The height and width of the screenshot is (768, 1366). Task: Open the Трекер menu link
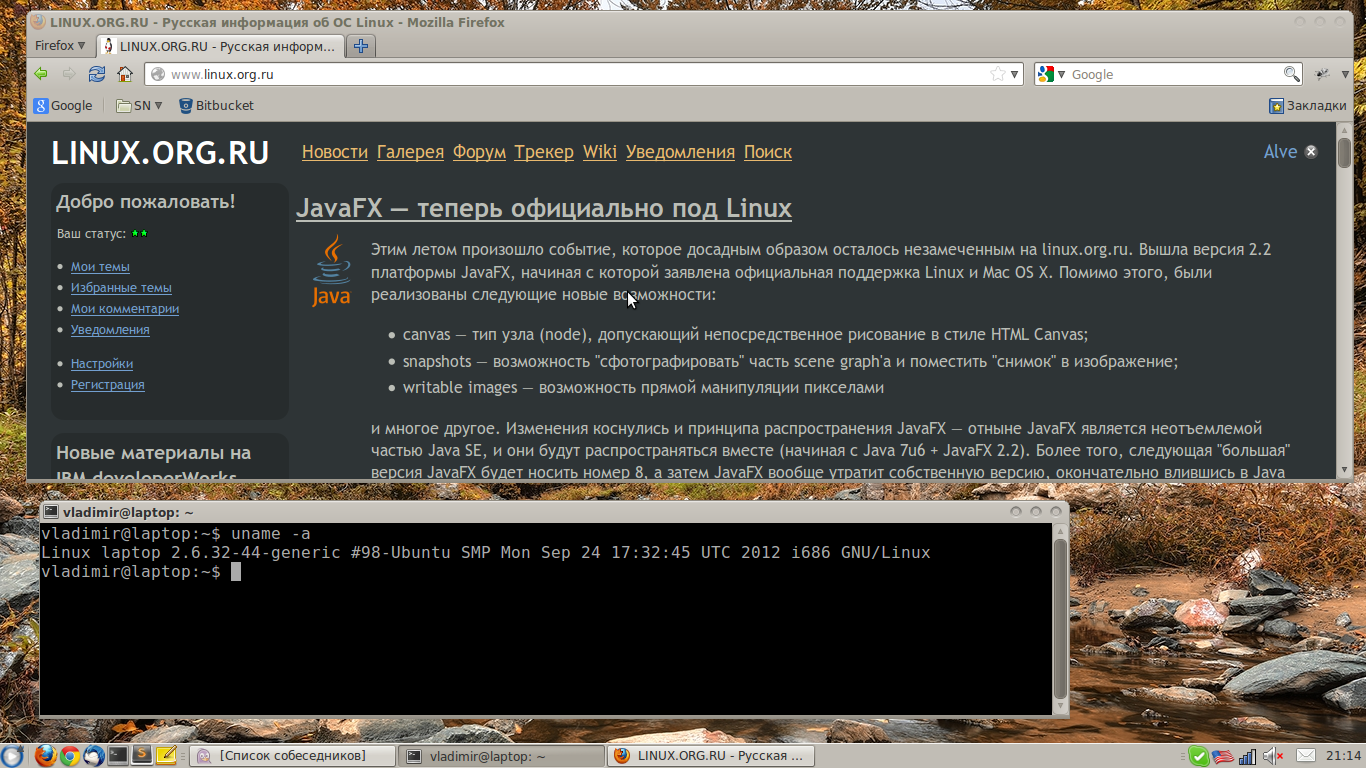tap(544, 152)
